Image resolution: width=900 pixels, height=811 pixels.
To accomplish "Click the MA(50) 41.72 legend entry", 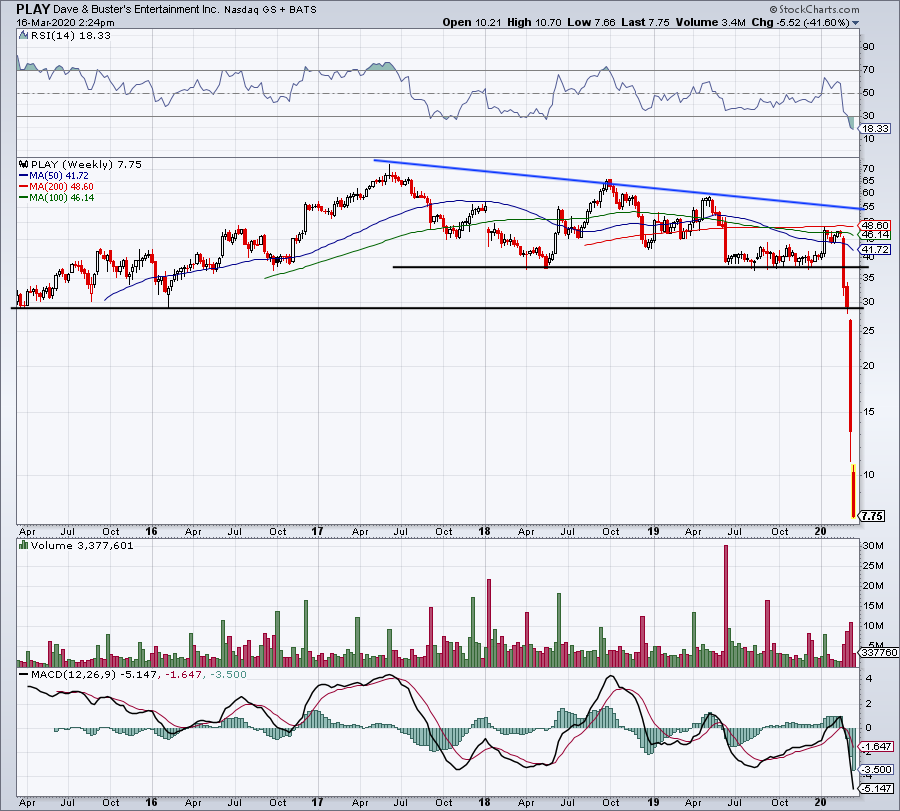I will pyautogui.click(x=54, y=176).
